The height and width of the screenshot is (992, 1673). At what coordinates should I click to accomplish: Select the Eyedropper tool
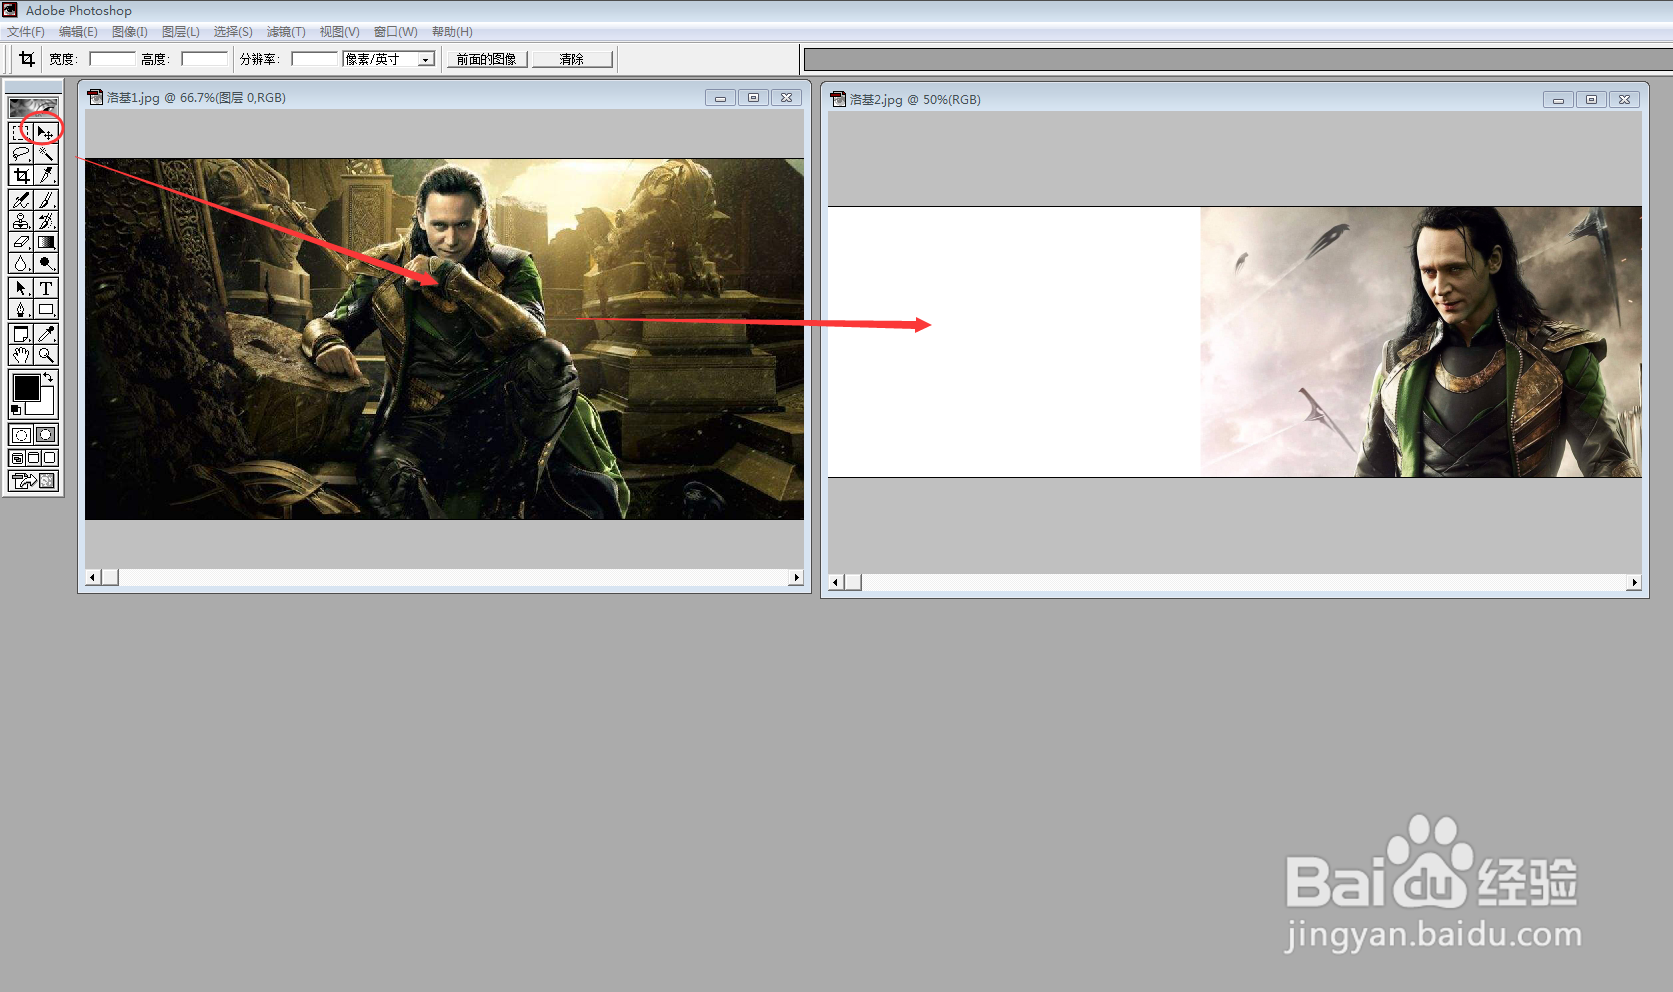click(x=46, y=334)
